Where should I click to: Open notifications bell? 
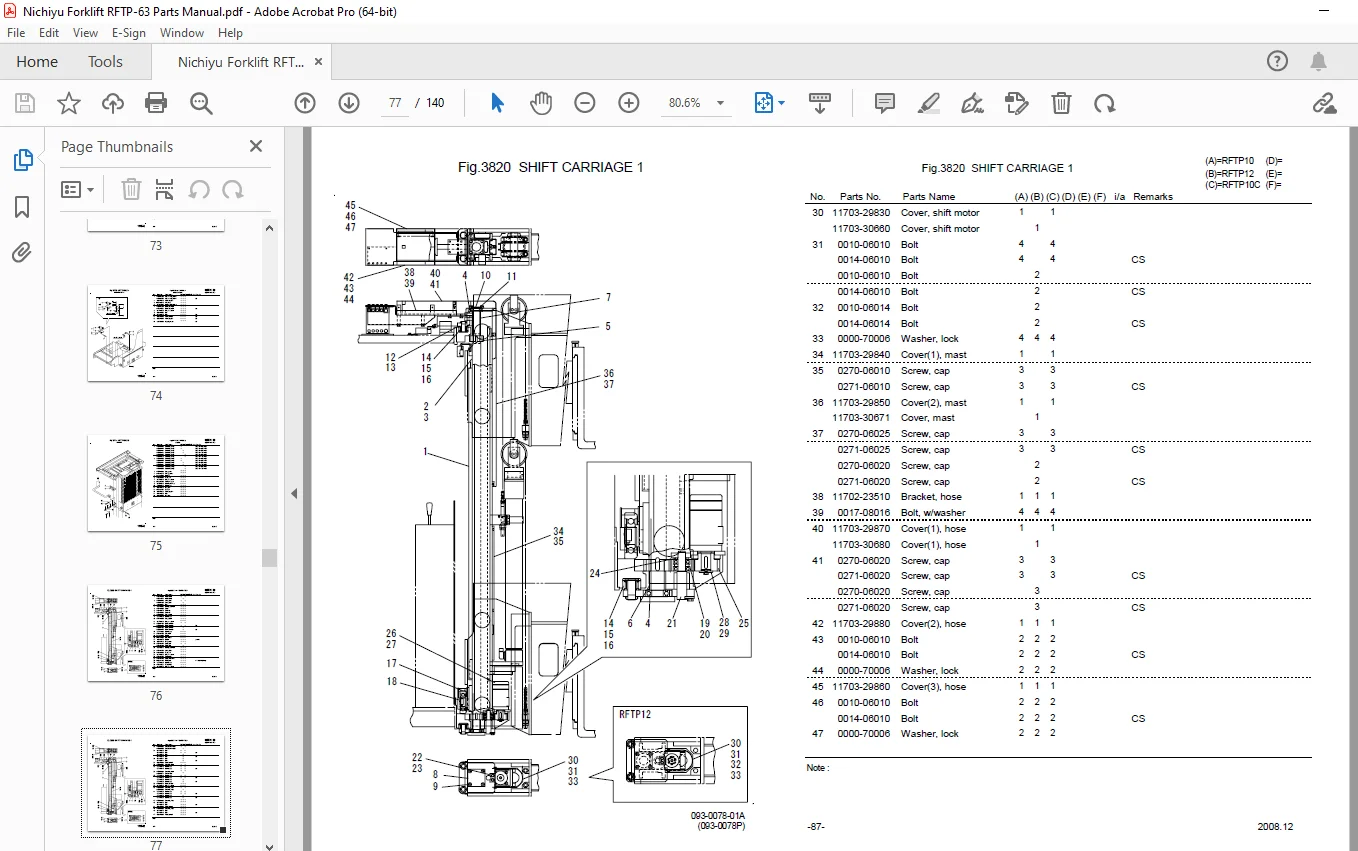click(x=1320, y=61)
